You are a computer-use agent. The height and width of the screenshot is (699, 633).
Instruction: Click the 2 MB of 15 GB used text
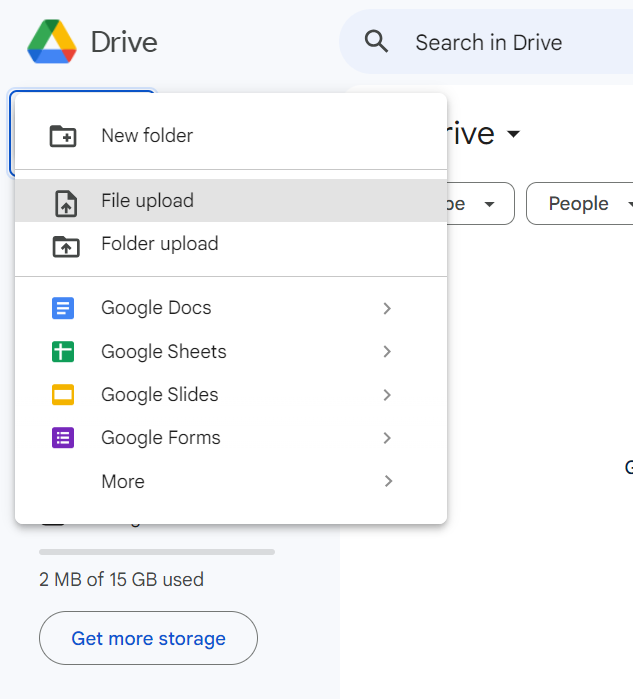[x=121, y=580]
